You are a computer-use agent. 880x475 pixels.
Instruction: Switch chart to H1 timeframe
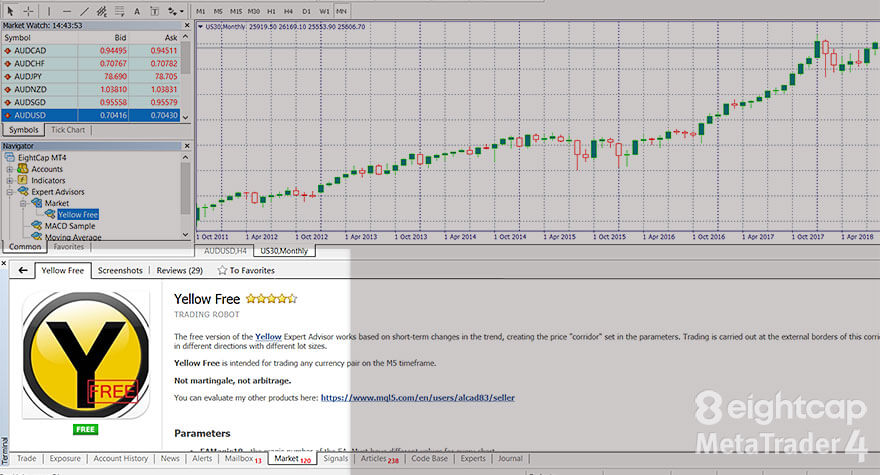[x=272, y=11]
